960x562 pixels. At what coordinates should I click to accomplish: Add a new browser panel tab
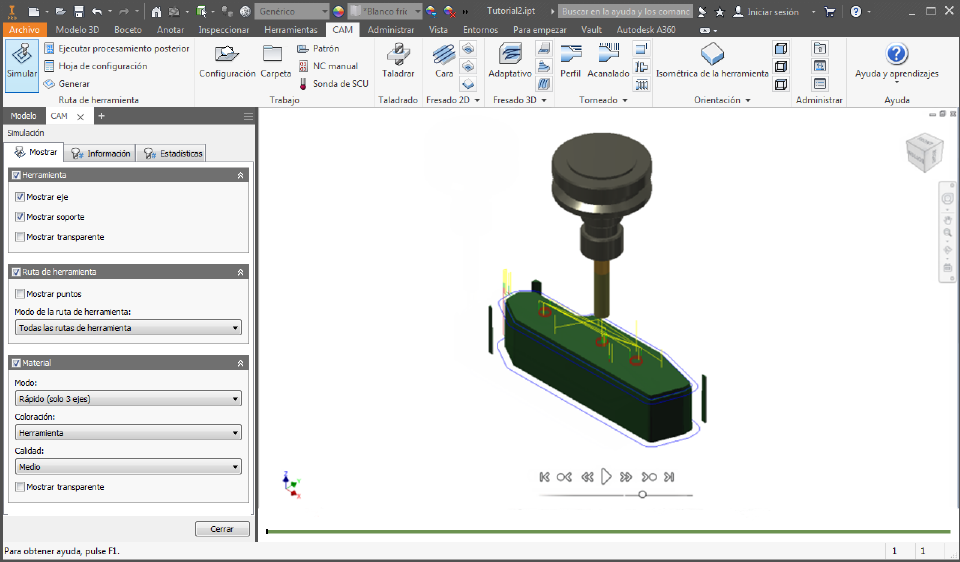click(102, 116)
